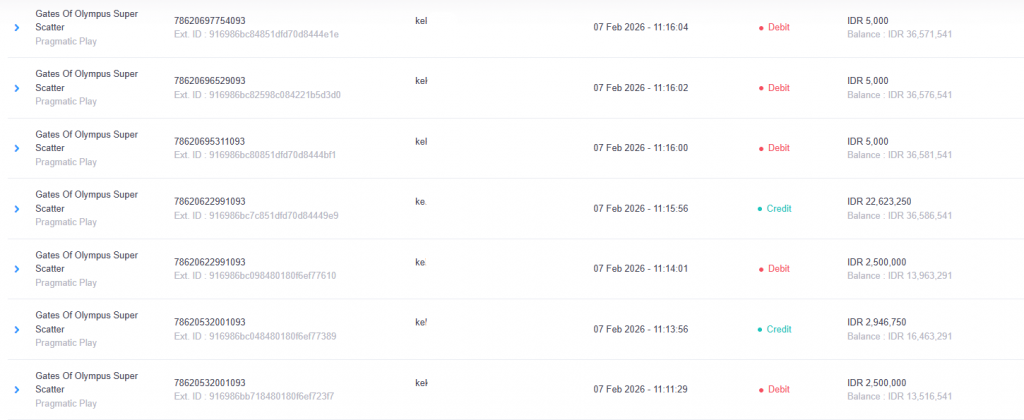
Task: Click the Credit status at 11:15:56
Action: click(774, 209)
